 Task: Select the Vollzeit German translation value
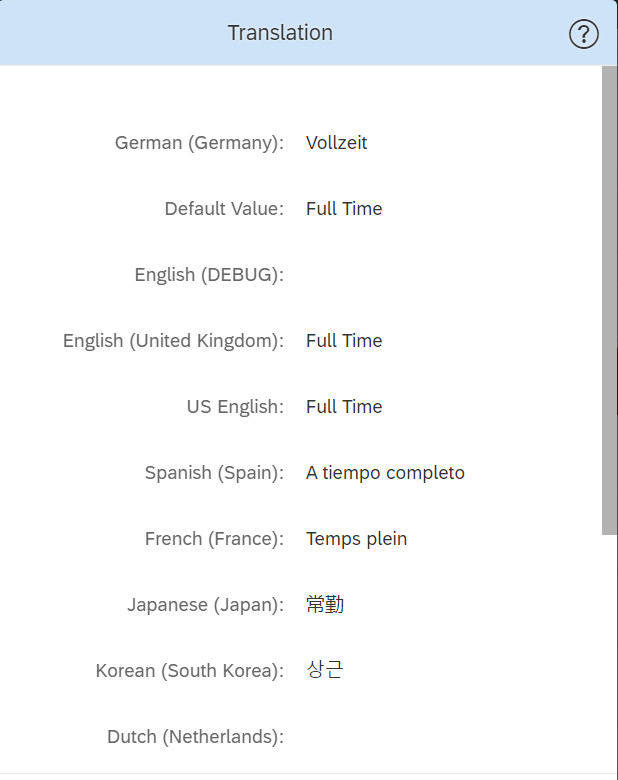(336, 143)
